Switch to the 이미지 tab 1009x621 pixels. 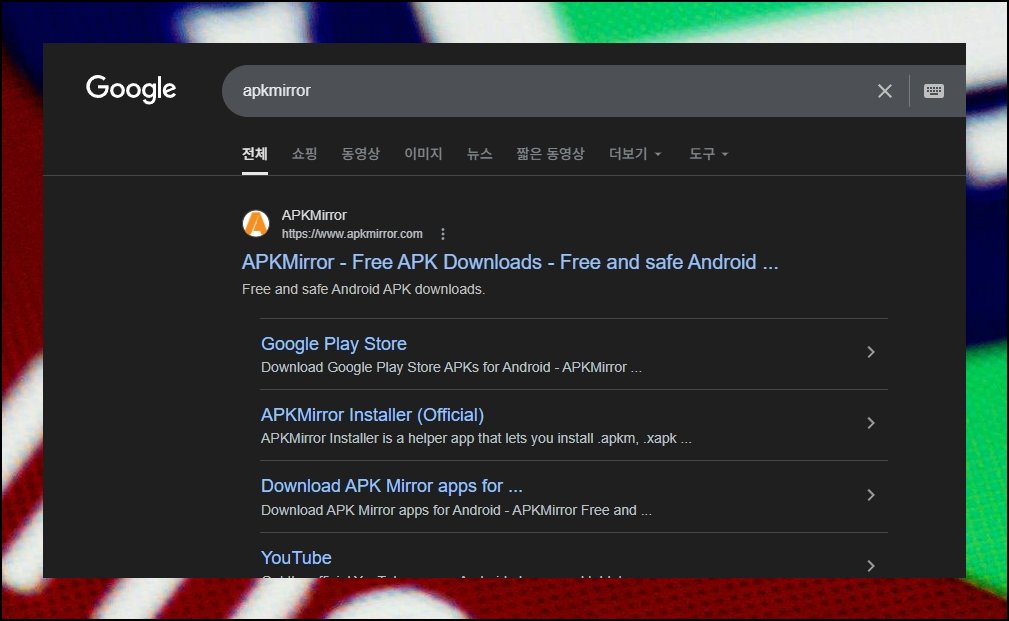click(x=423, y=154)
